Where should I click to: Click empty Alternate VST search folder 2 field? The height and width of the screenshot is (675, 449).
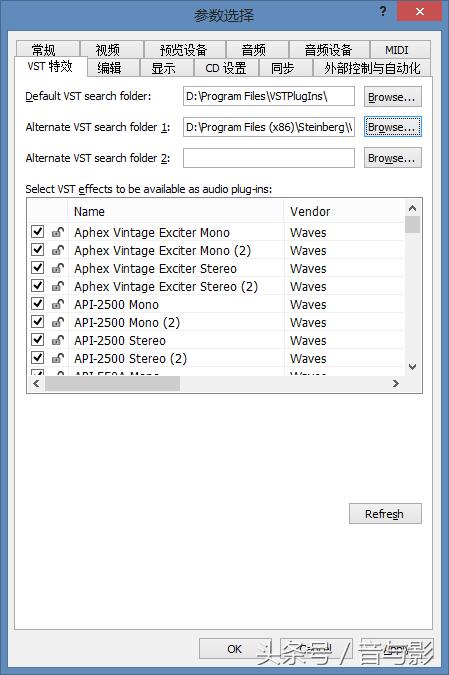[x=269, y=158]
